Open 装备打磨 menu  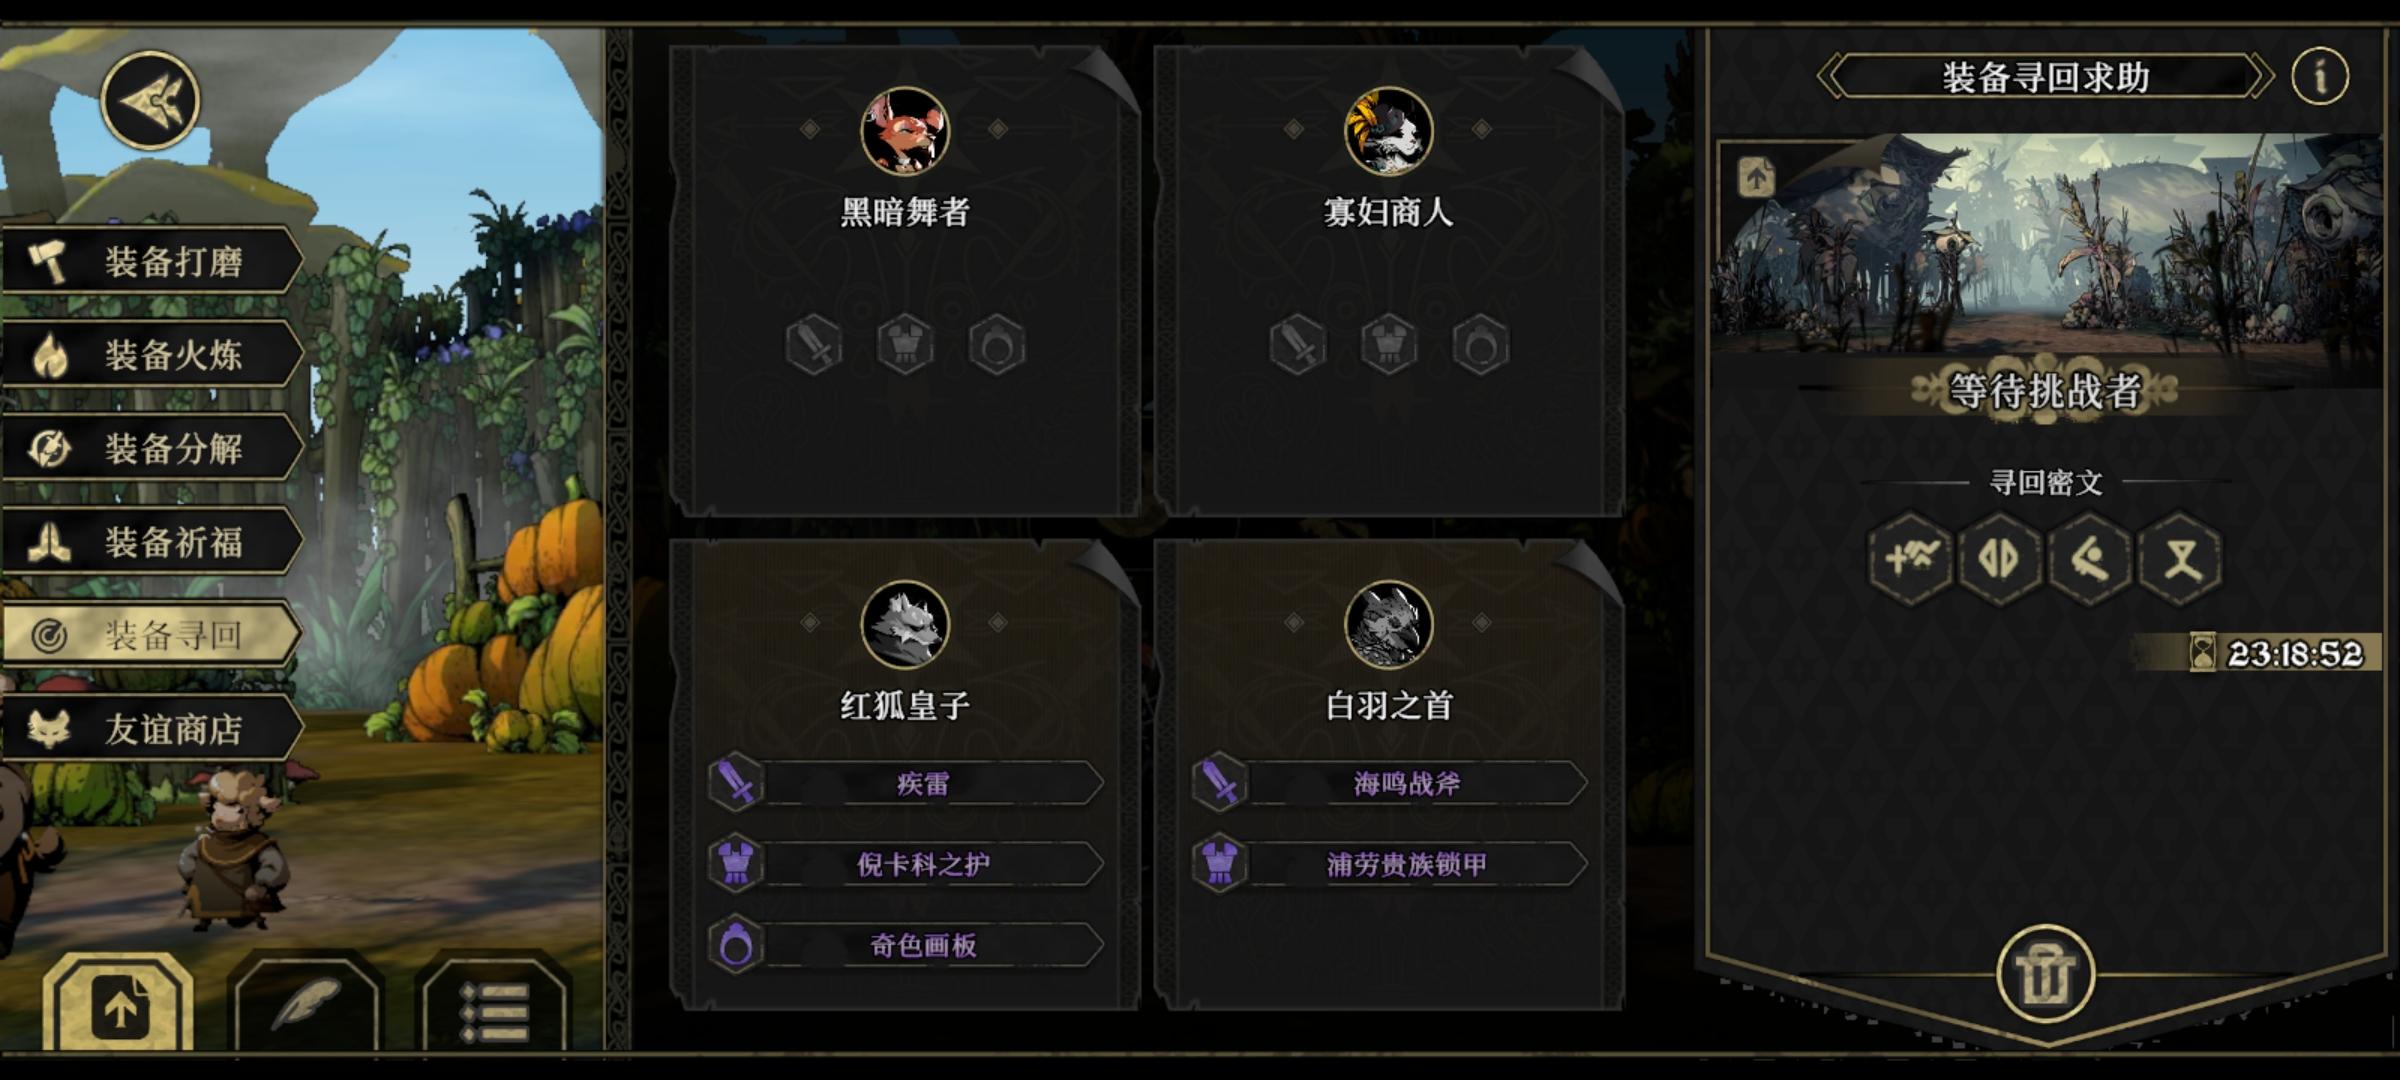click(x=153, y=260)
